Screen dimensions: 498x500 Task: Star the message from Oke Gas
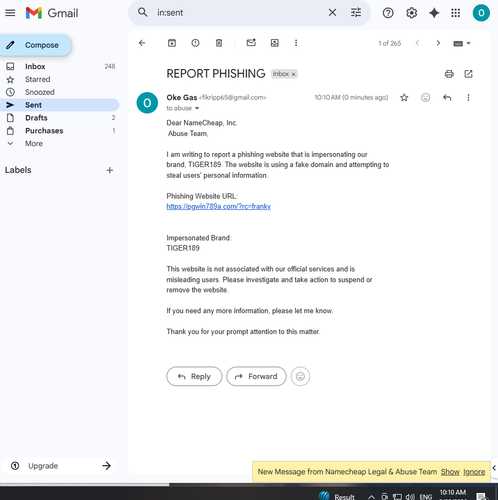click(x=404, y=97)
